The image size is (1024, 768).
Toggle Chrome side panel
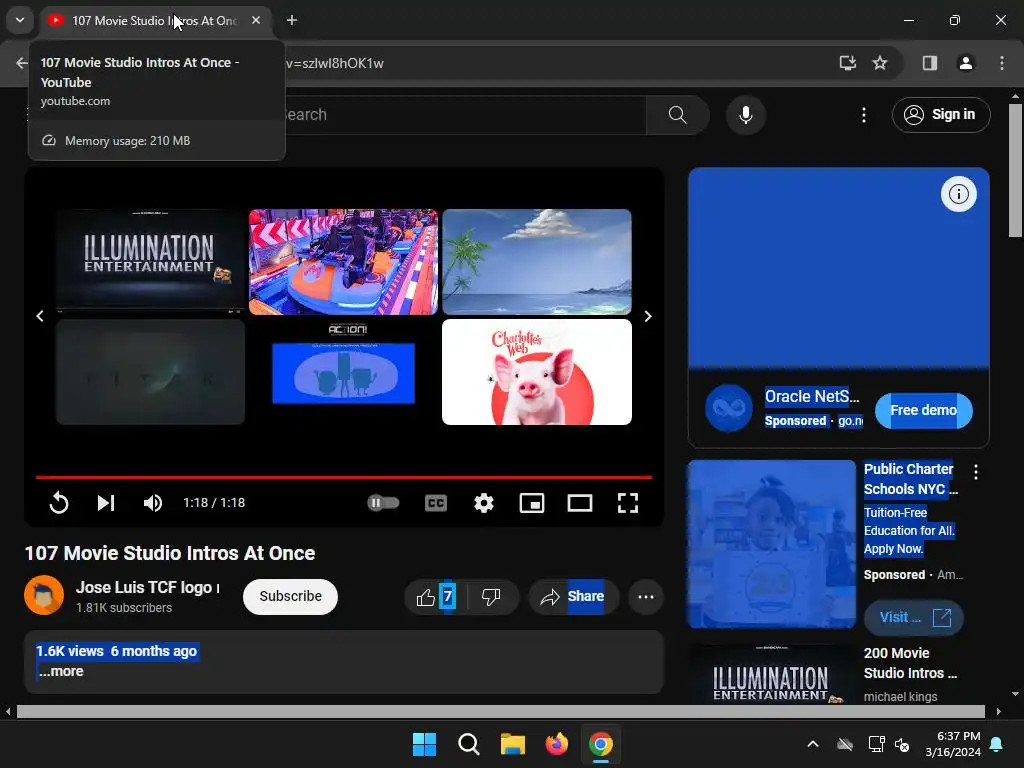tap(930, 63)
